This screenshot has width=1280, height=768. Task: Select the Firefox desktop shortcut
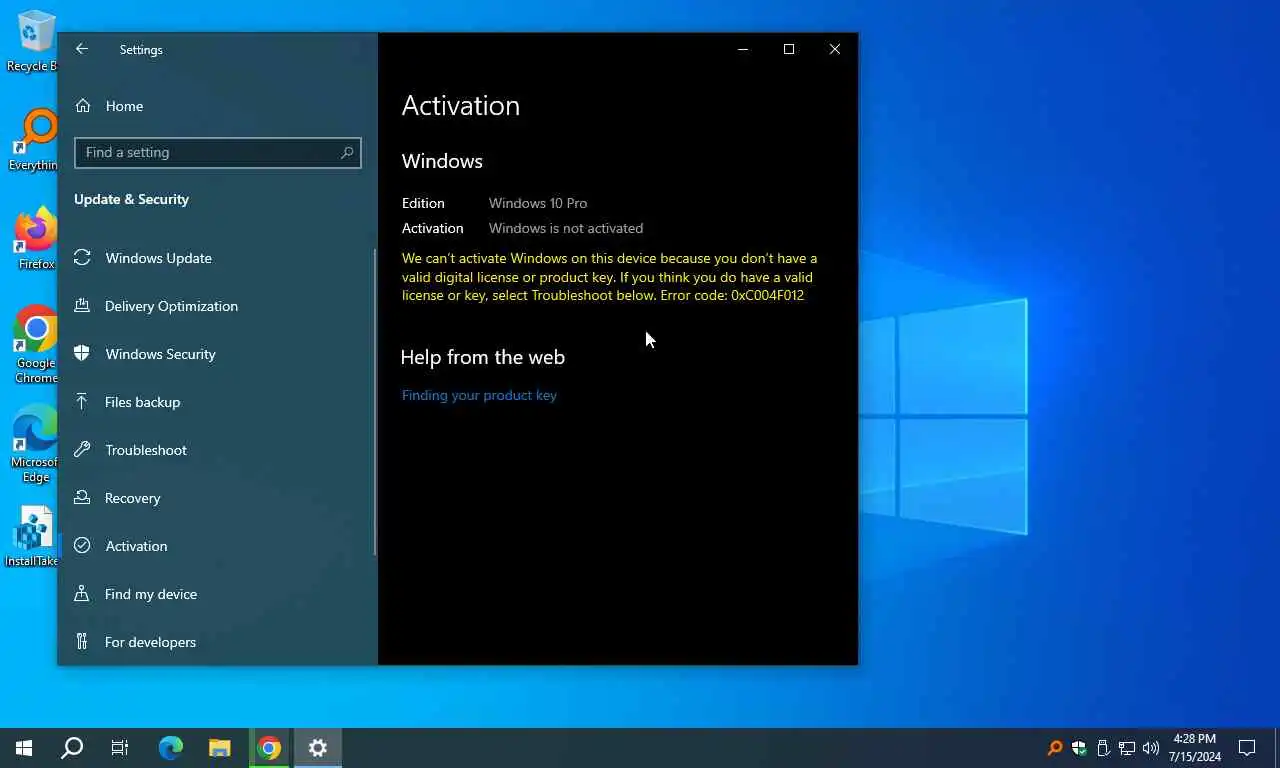(36, 238)
